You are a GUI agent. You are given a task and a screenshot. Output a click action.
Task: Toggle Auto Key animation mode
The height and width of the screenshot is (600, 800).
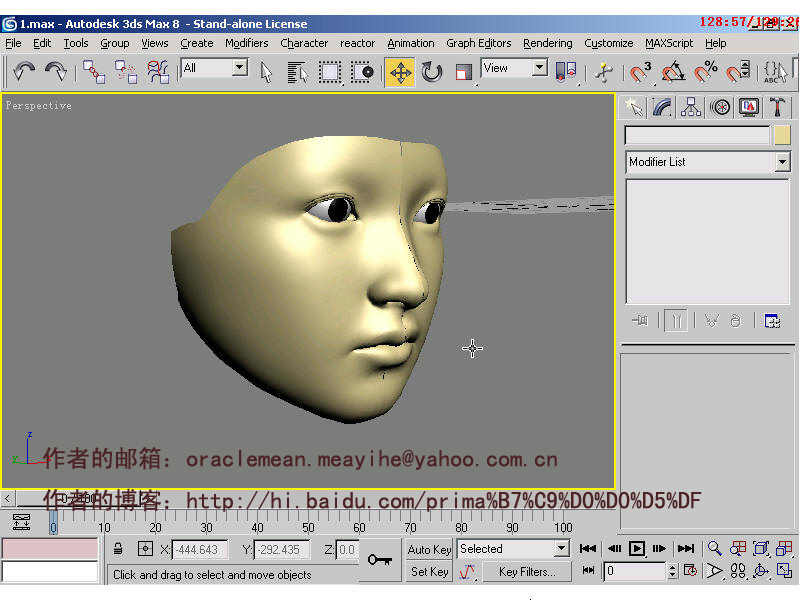tap(429, 549)
